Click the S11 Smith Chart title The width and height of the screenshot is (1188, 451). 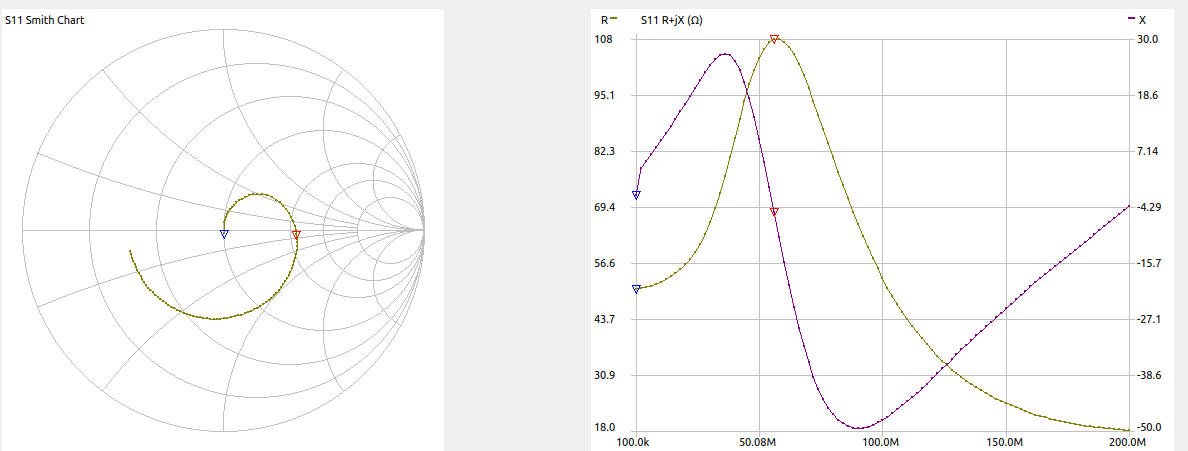45,19
